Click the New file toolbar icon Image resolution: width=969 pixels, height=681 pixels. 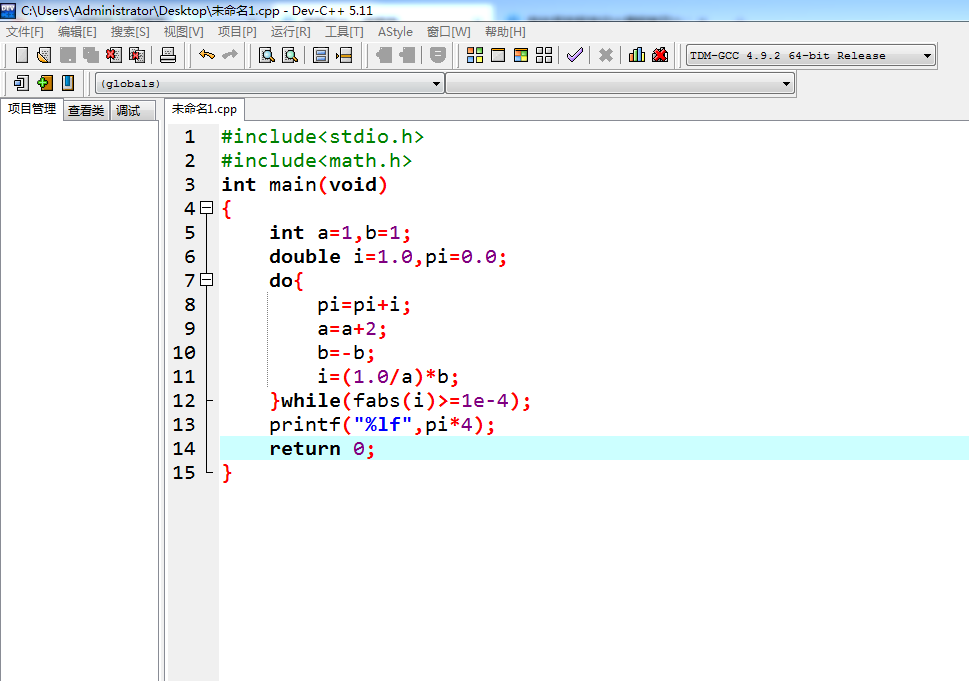tap(22, 55)
